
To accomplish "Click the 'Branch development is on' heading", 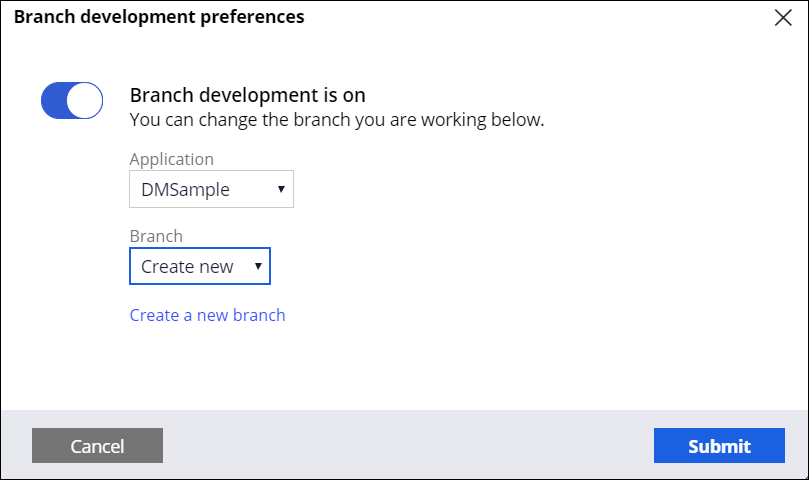I will 247,96.
